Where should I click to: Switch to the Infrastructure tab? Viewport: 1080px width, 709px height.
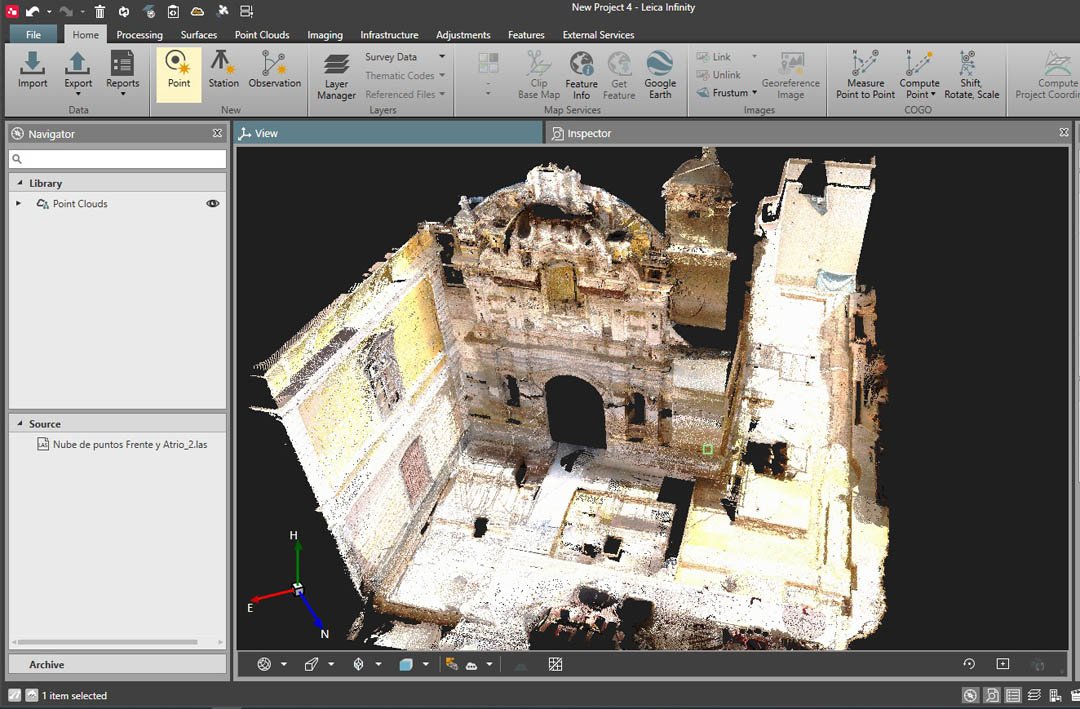point(389,34)
